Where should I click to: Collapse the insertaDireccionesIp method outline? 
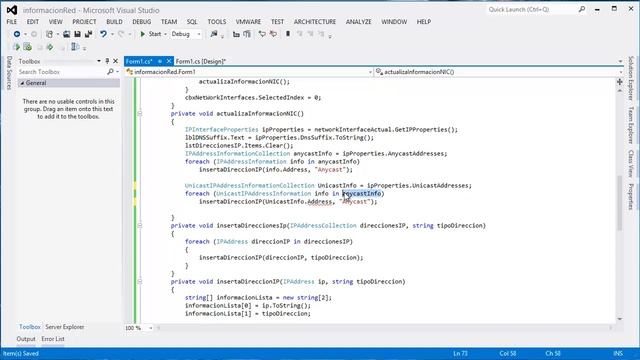pyautogui.click(x=140, y=225)
